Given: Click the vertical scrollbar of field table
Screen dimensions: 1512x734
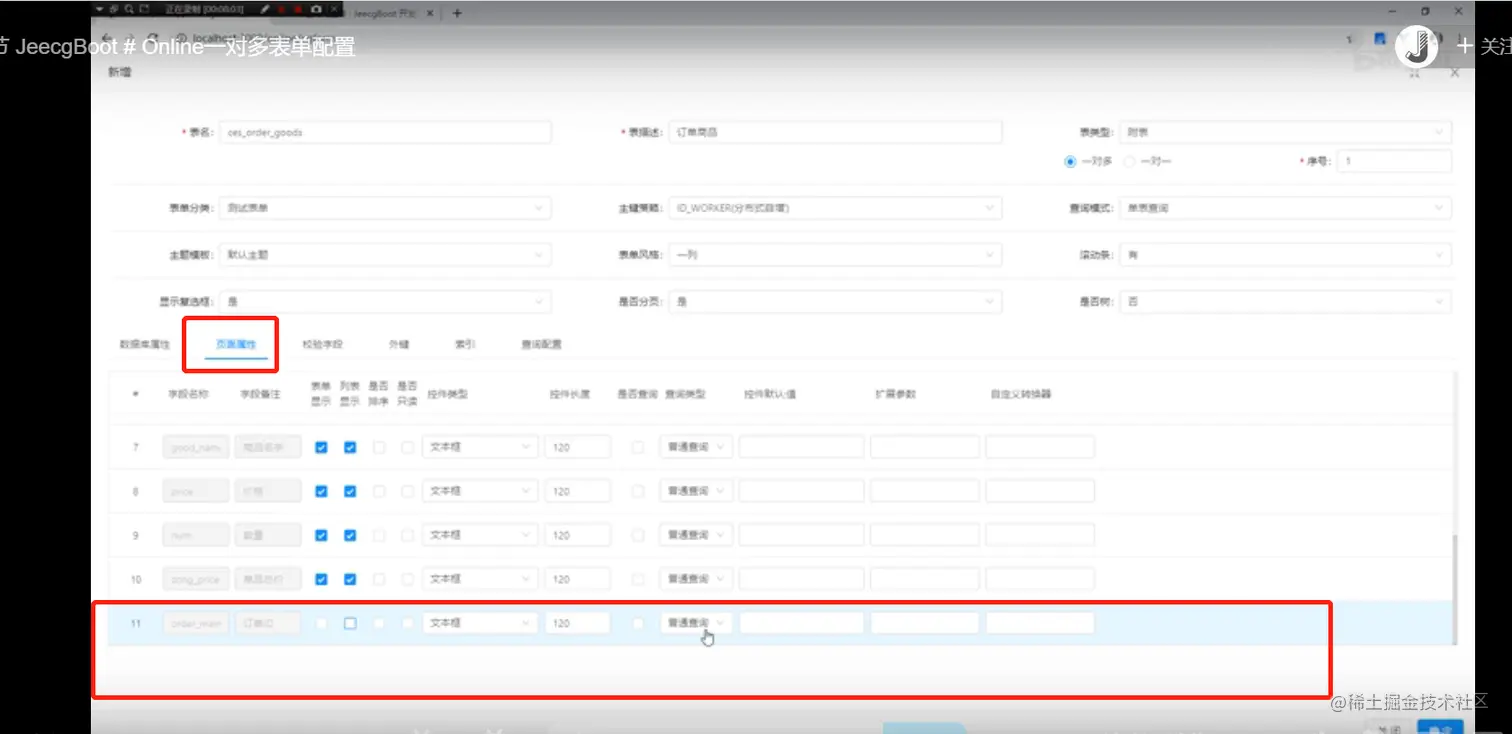Looking at the screenshot, I should [x=1454, y=590].
